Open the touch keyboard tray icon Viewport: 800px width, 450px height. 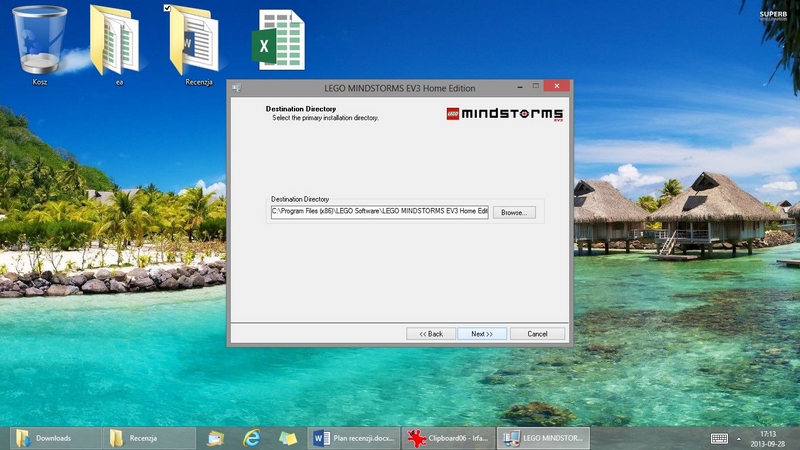[x=719, y=438]
